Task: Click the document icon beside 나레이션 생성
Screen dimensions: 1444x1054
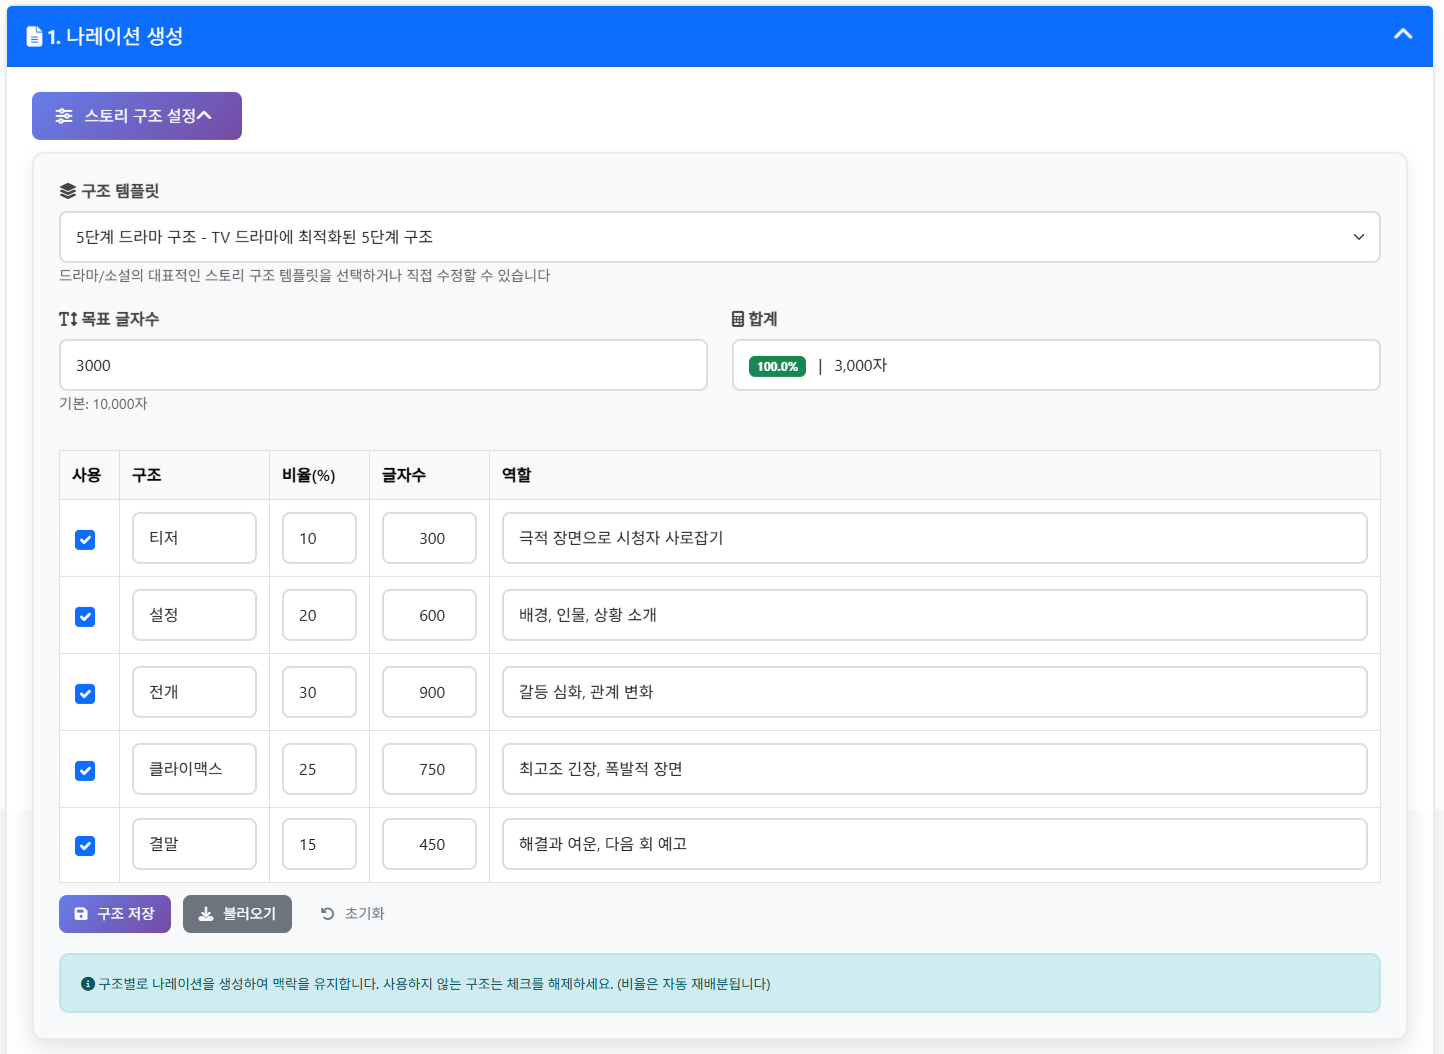Action: pos(34,37)
